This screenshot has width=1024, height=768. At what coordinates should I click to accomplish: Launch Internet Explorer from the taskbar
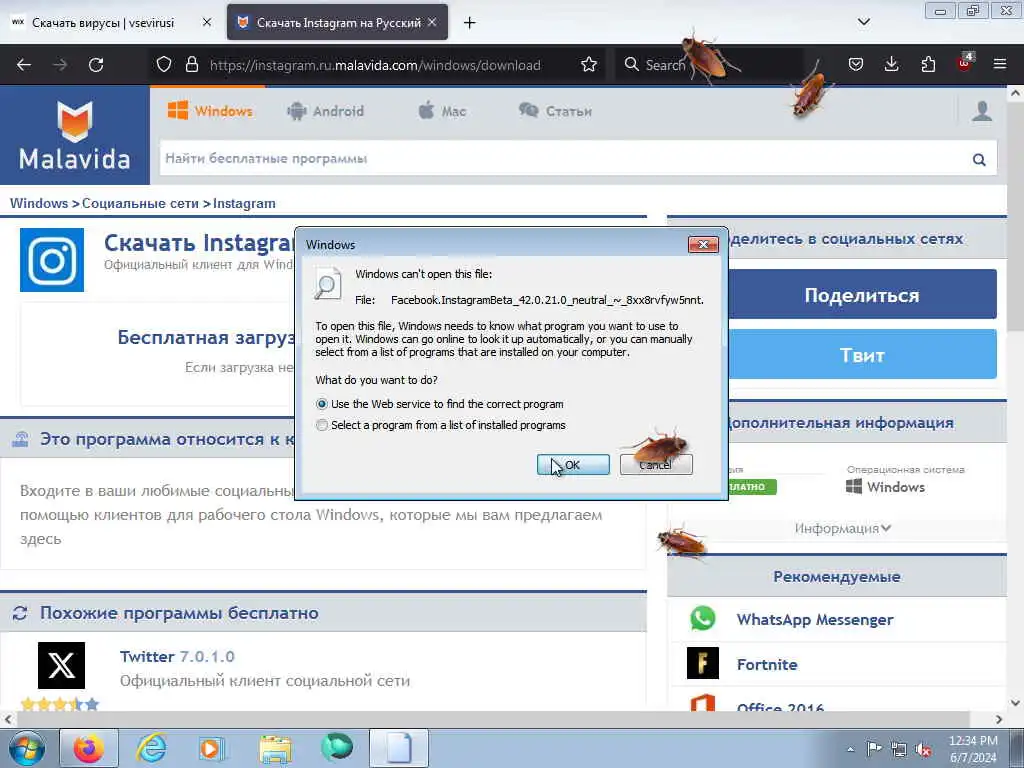click(152, 748)
